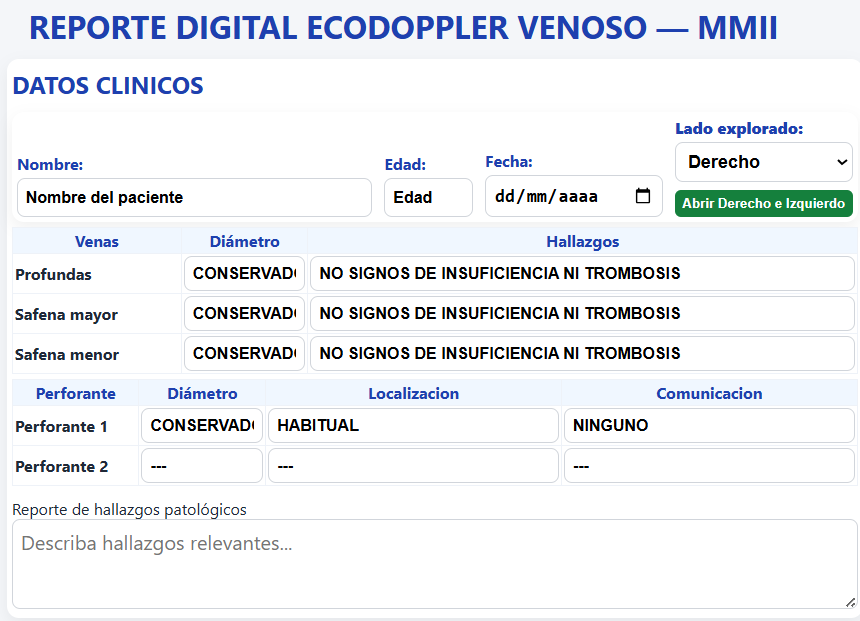Open the calendar picker icon in Fecha

(x=643, y=196)
